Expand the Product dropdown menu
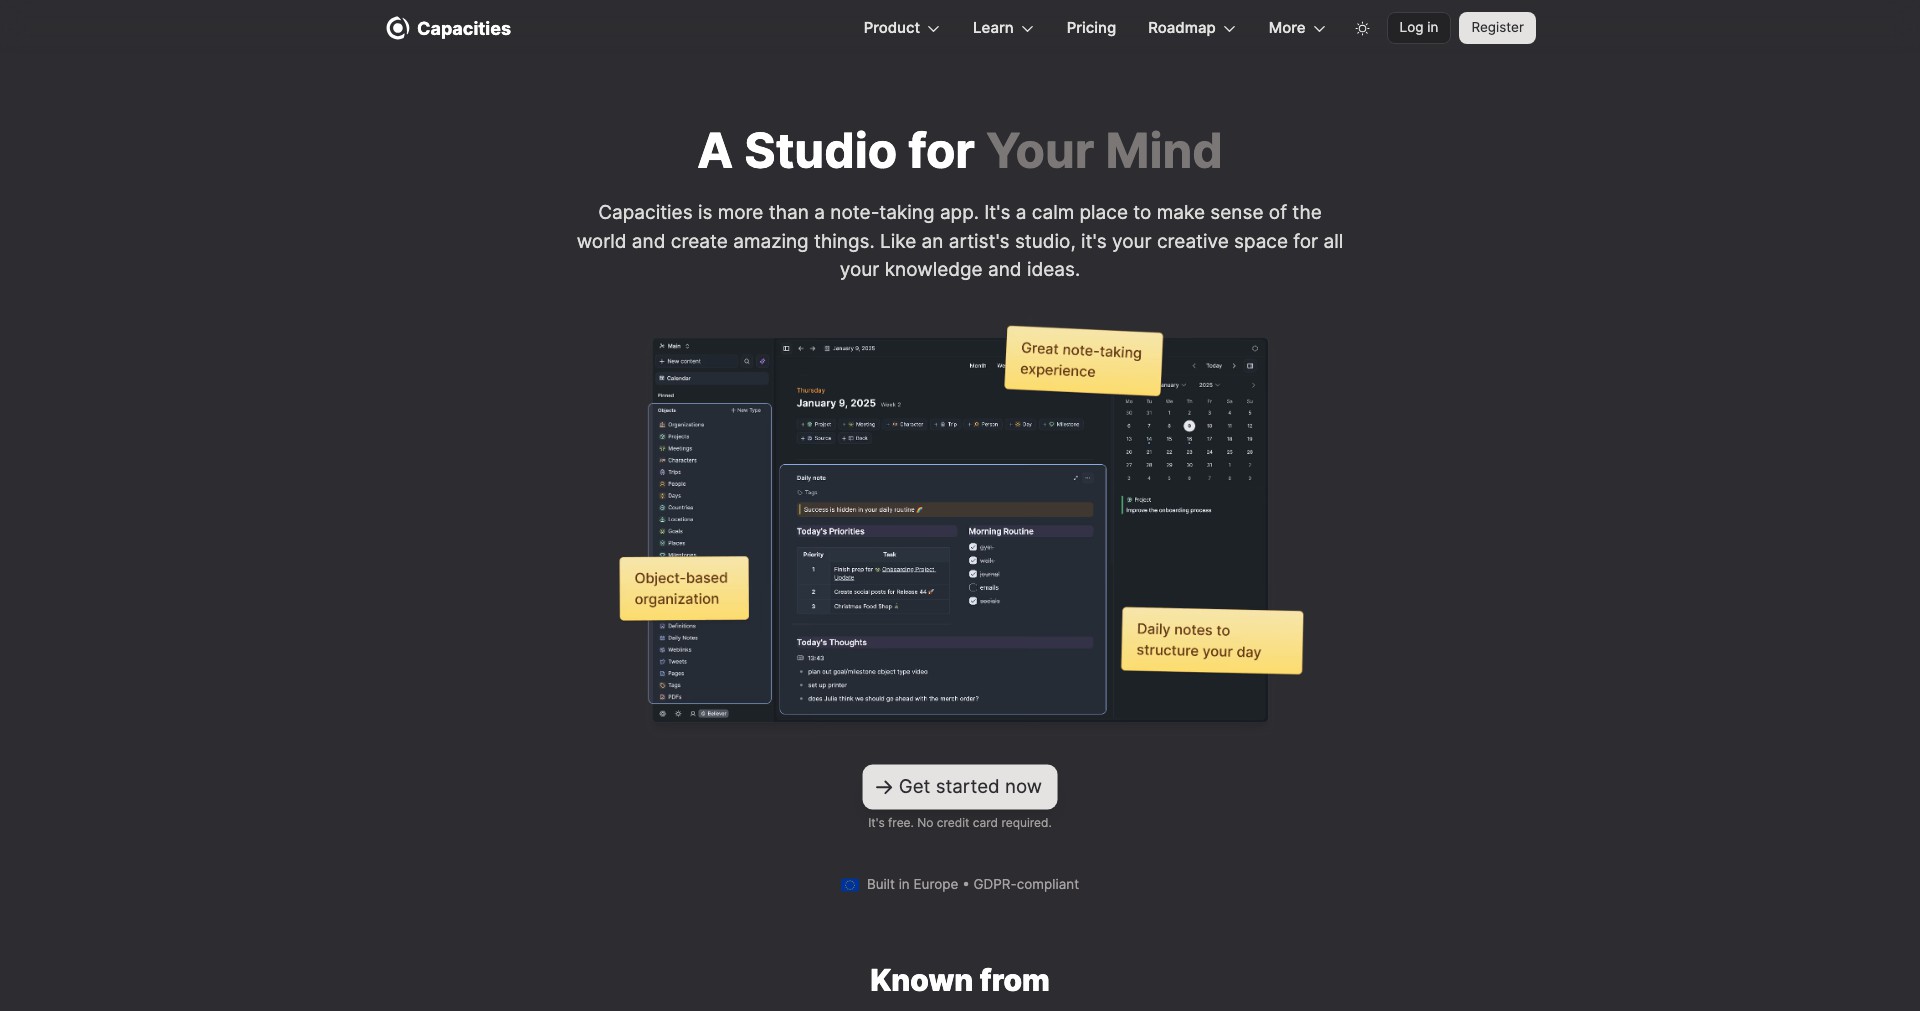The width and height of the screenshot is (1920, 1011). 901,28
